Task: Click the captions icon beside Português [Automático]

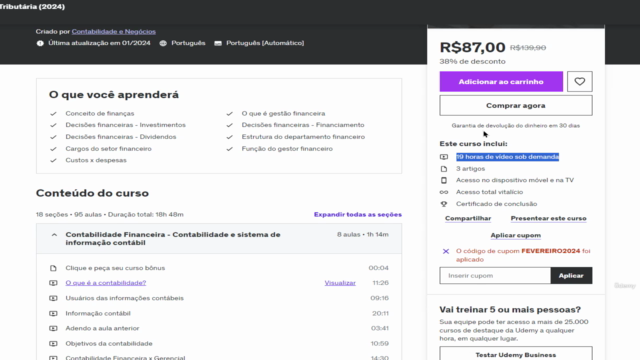Action: [218, 43]
